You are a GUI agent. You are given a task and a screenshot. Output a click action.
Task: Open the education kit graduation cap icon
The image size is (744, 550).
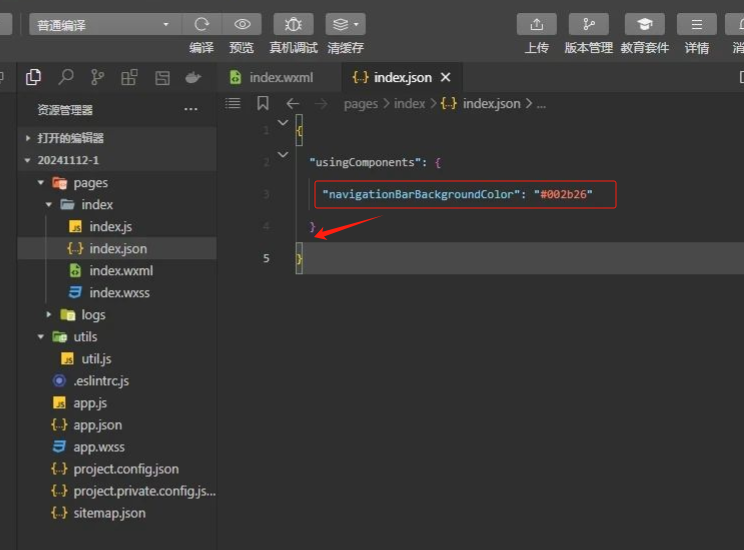[x=644, y=24]
